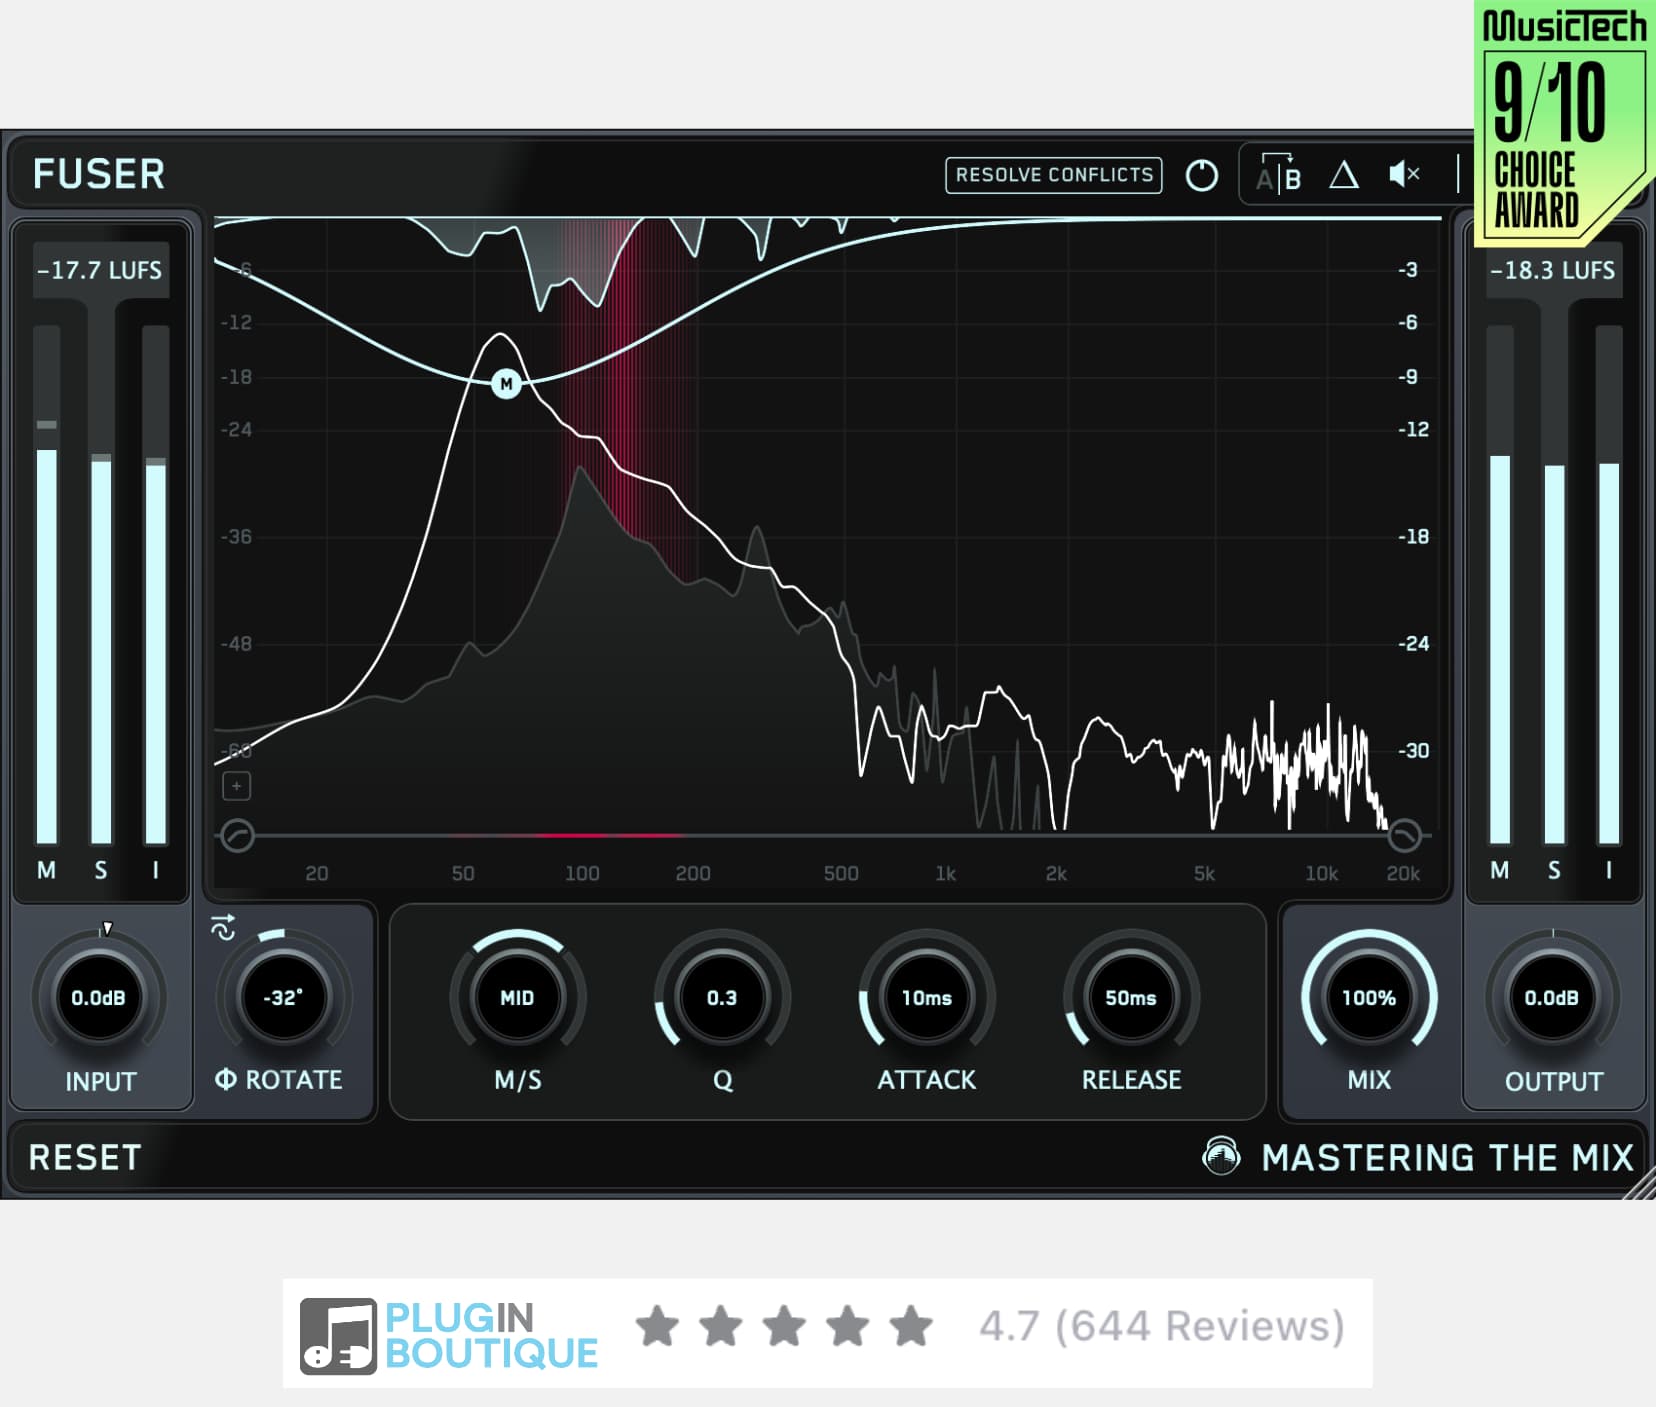Mute audio with the speaker icon
The image size is (1656, 1407).
[x=1404, y=175]
